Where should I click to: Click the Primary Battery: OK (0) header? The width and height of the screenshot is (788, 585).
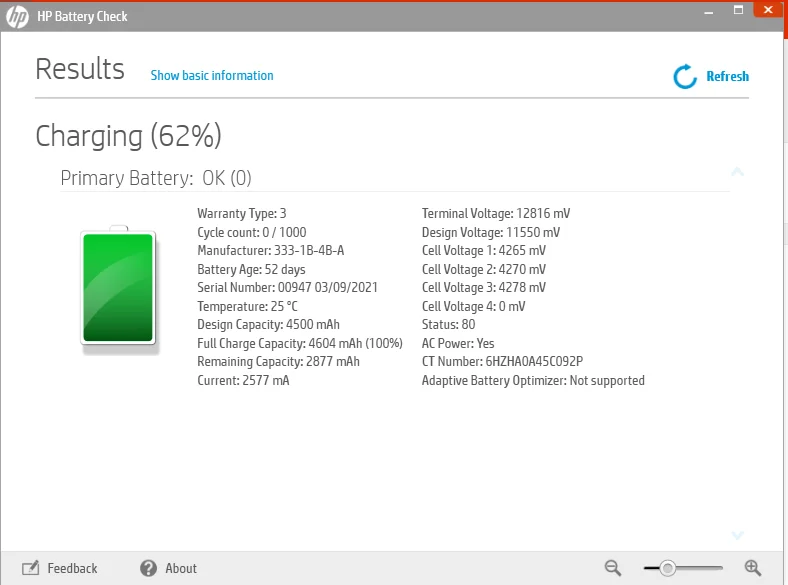coord(156,178)
